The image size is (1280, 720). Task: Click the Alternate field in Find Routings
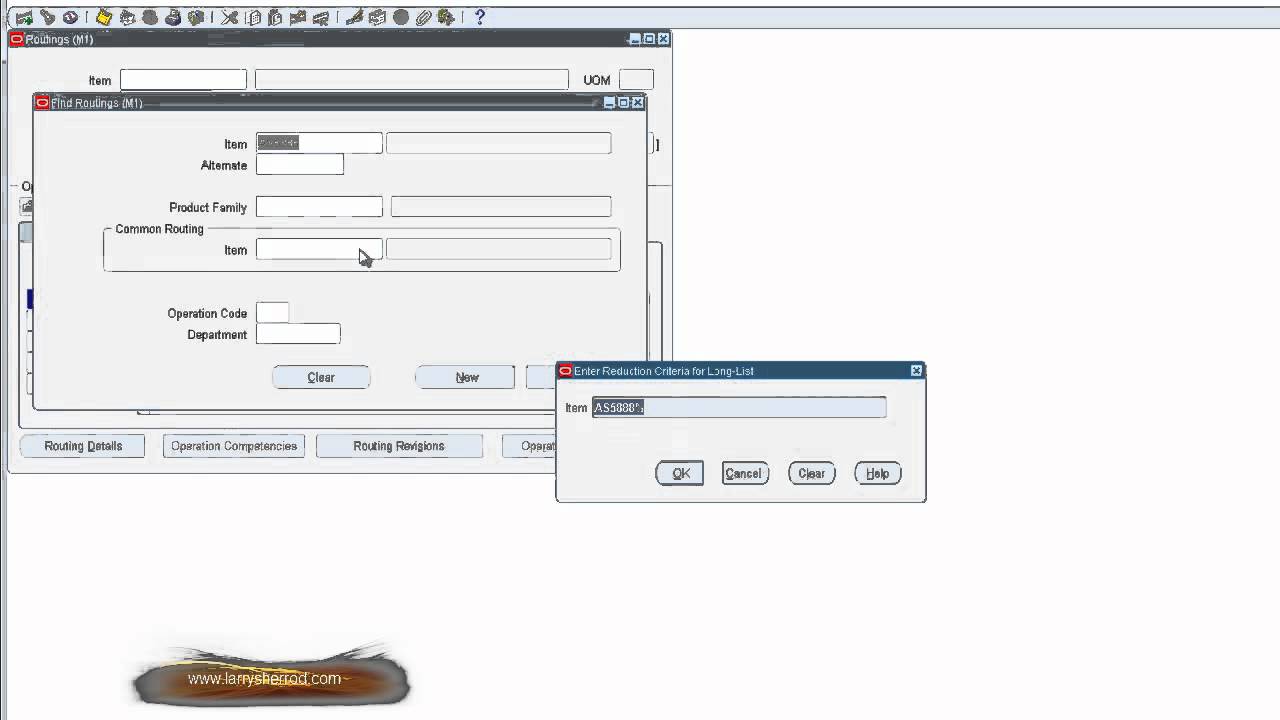coord(300,164)
